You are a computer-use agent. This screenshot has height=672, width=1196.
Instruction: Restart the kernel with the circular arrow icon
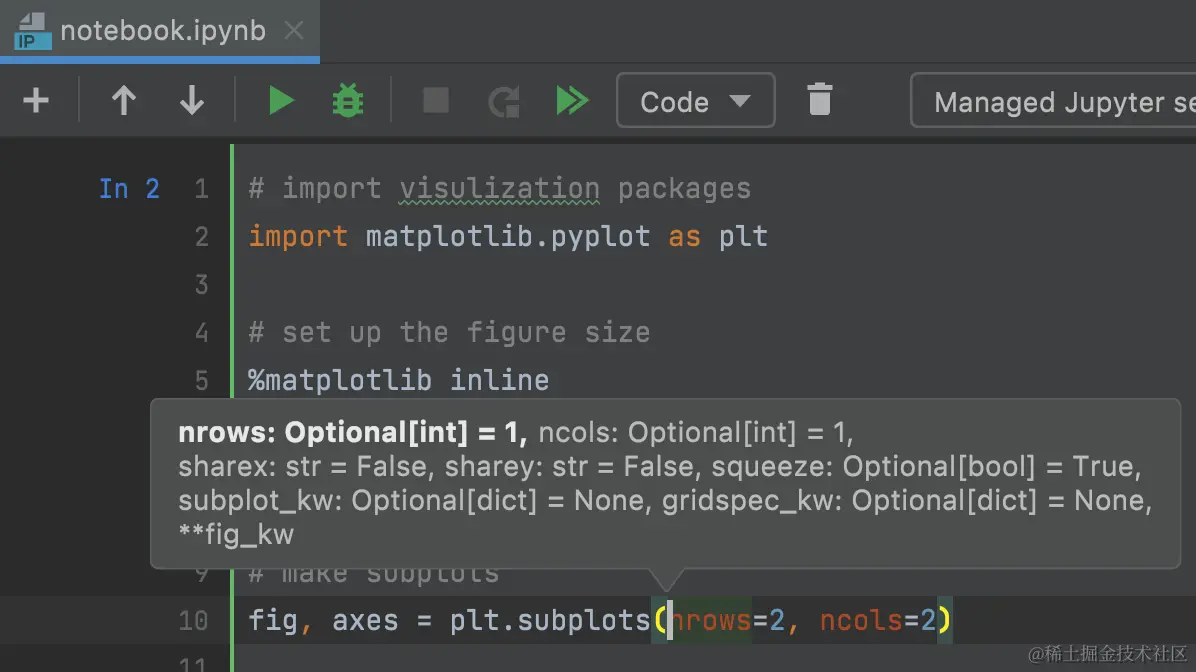point(504,101)
